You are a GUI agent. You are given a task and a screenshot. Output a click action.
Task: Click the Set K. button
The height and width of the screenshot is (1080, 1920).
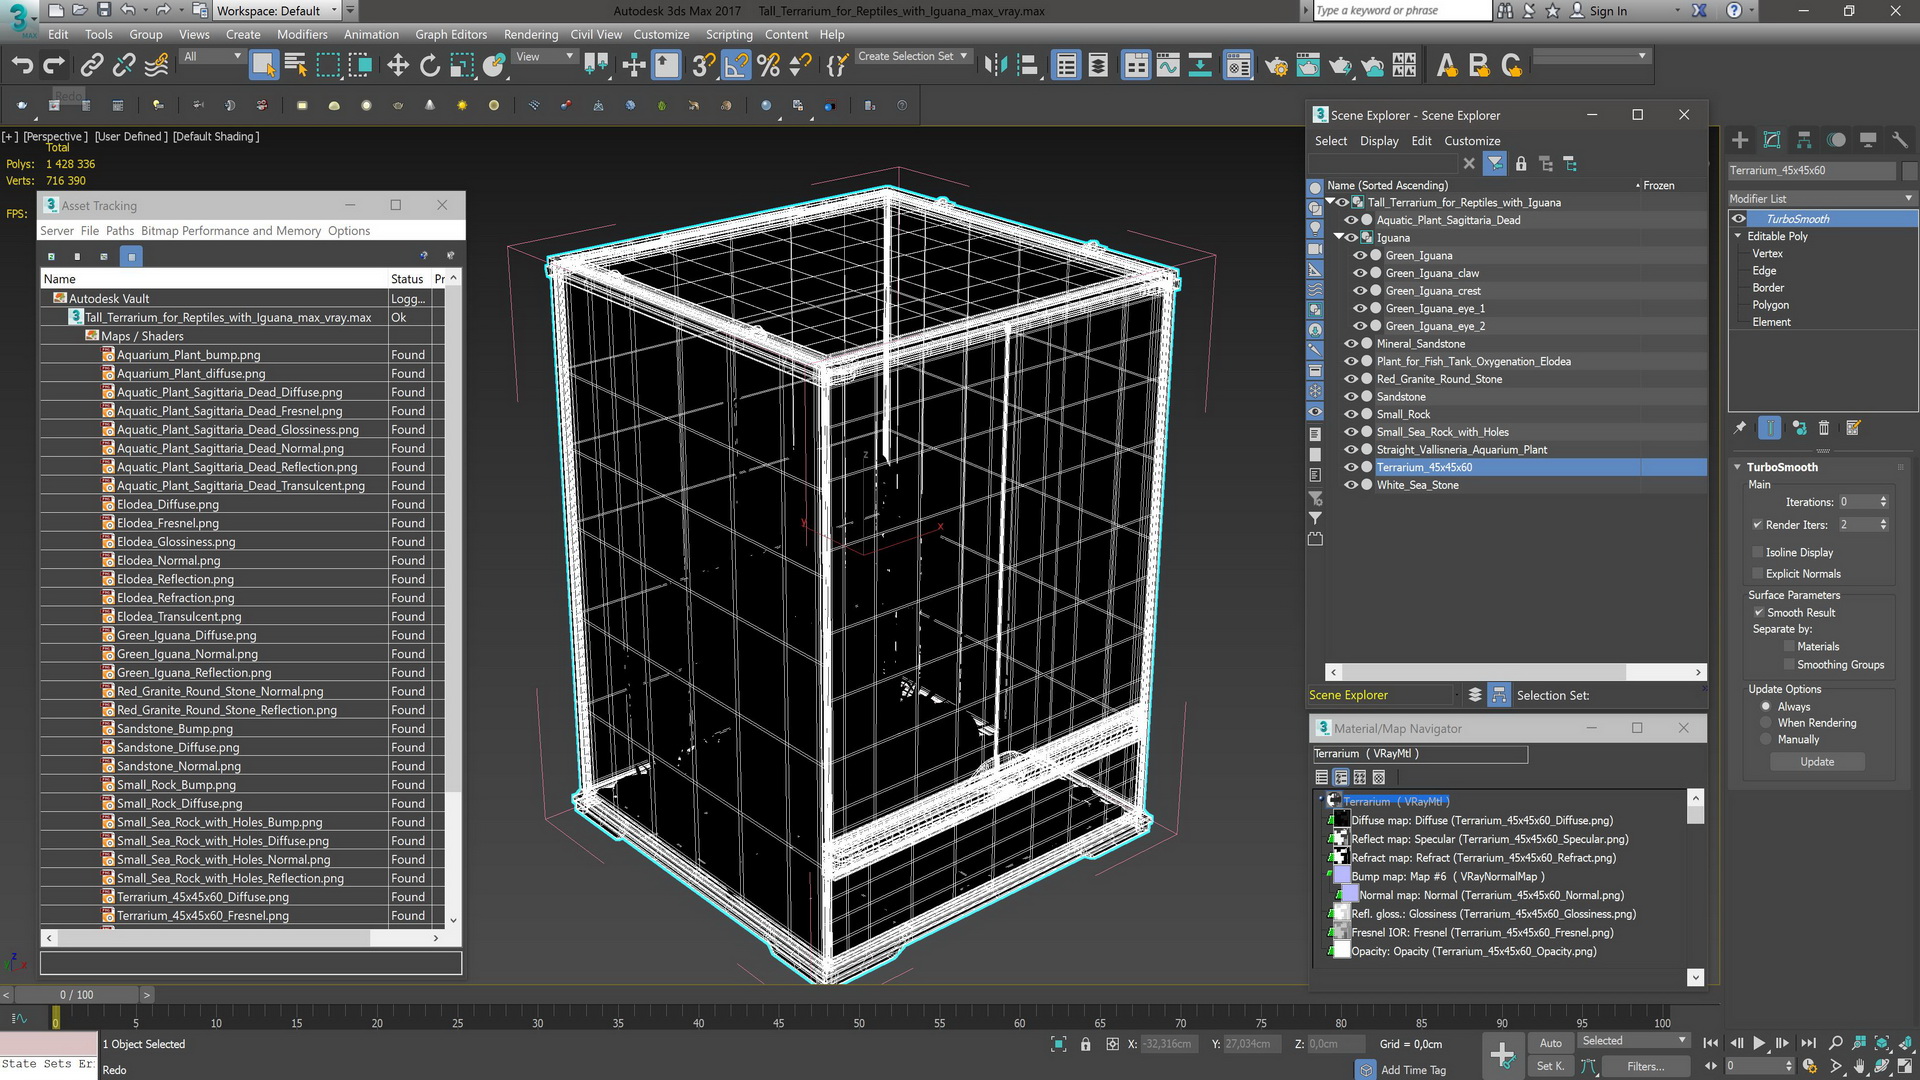1550,1066
